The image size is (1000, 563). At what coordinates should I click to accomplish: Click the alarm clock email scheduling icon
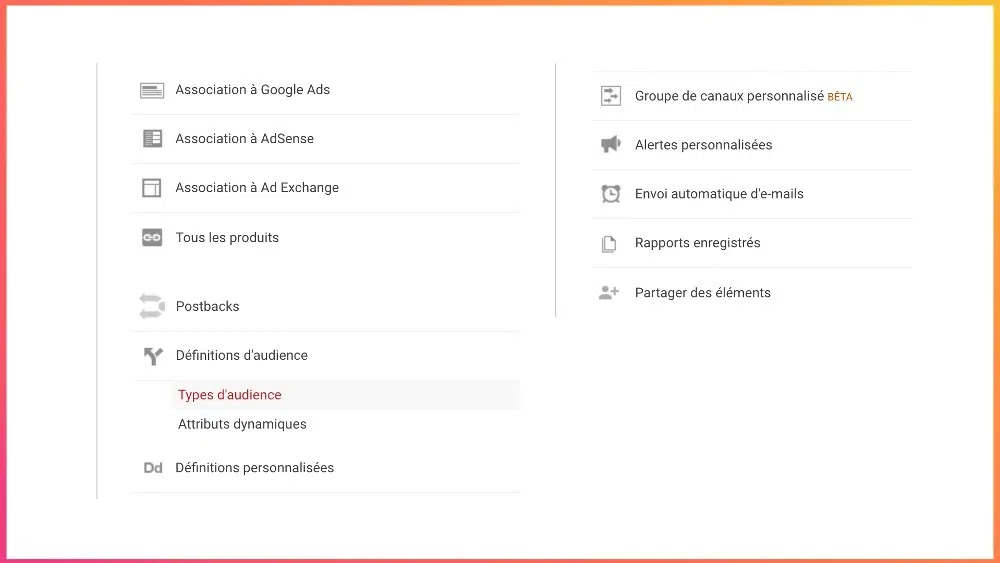(611, 194)
